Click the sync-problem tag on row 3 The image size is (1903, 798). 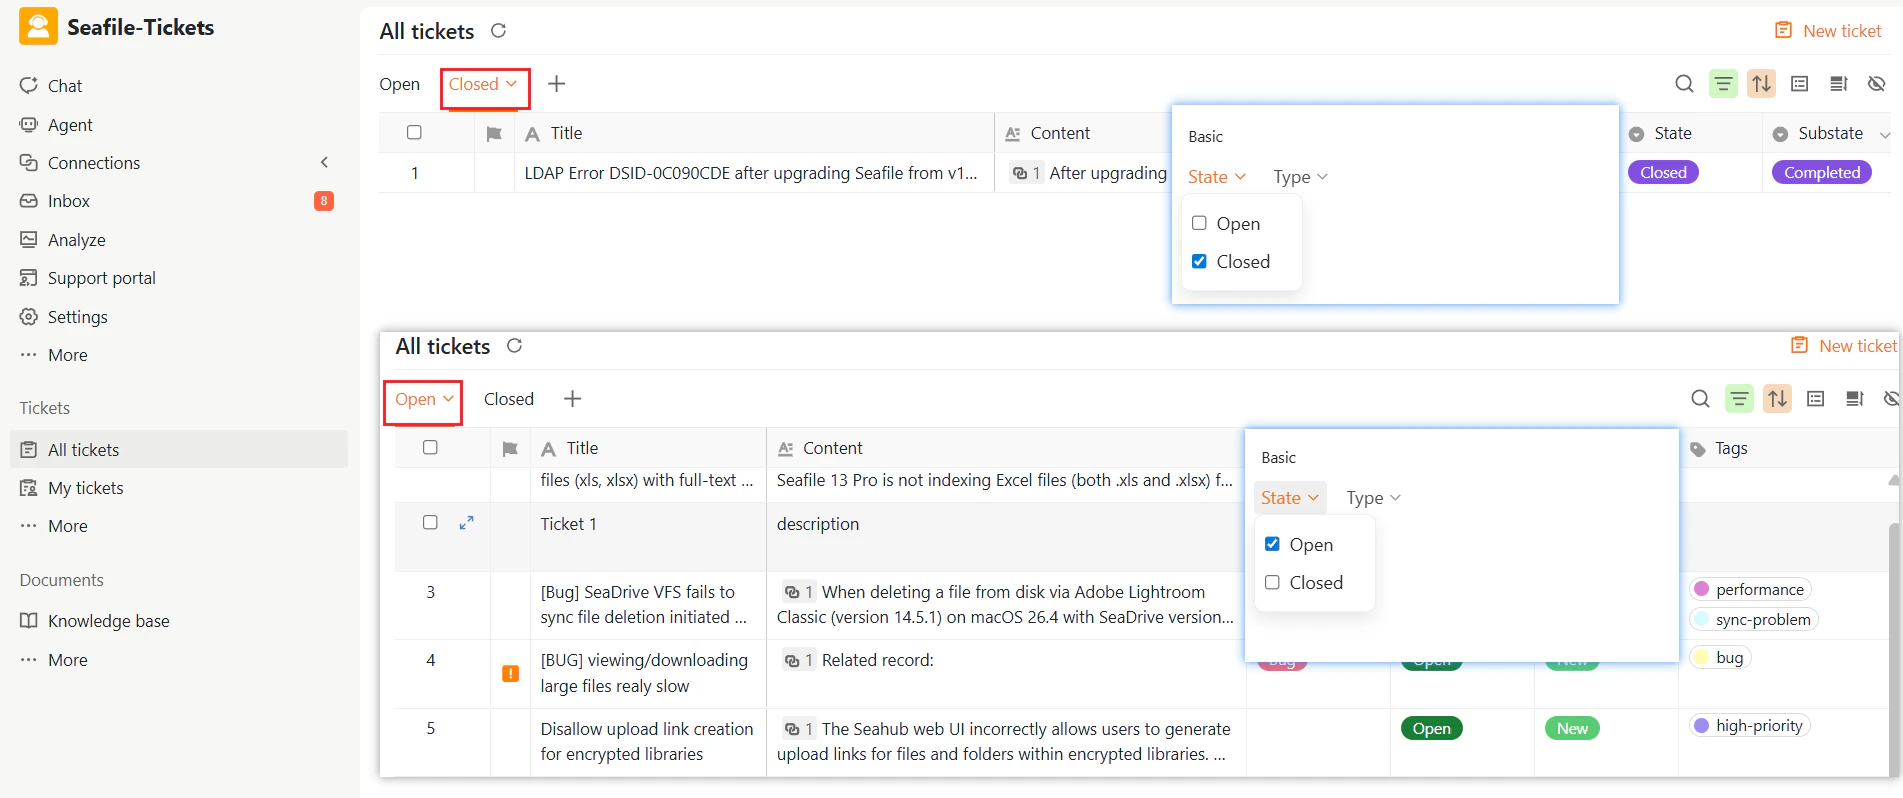1753,620
